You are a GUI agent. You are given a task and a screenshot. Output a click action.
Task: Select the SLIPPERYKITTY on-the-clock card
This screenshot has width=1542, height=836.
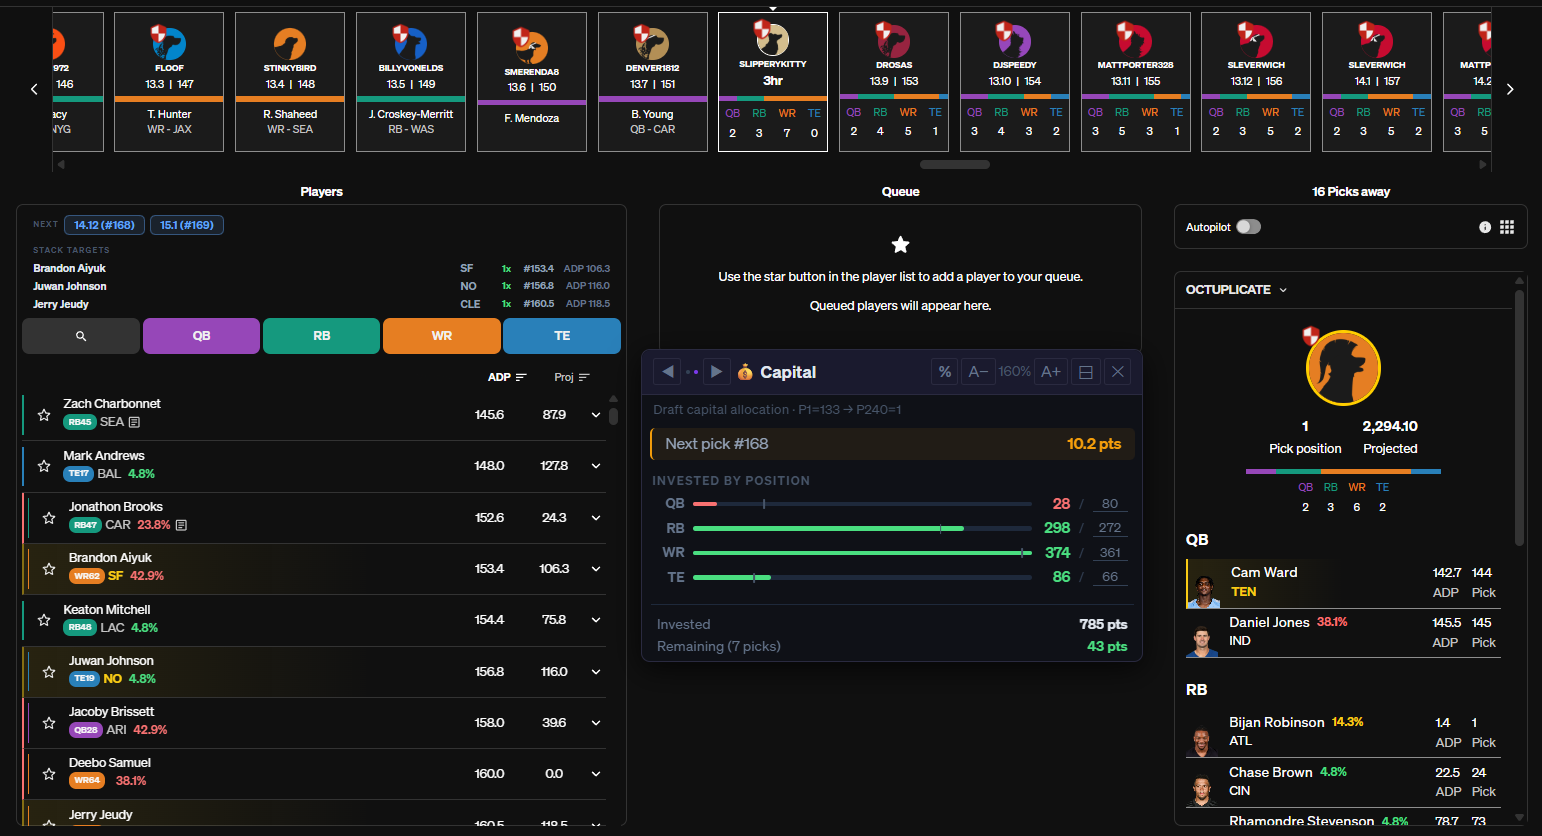click(773, 82)
